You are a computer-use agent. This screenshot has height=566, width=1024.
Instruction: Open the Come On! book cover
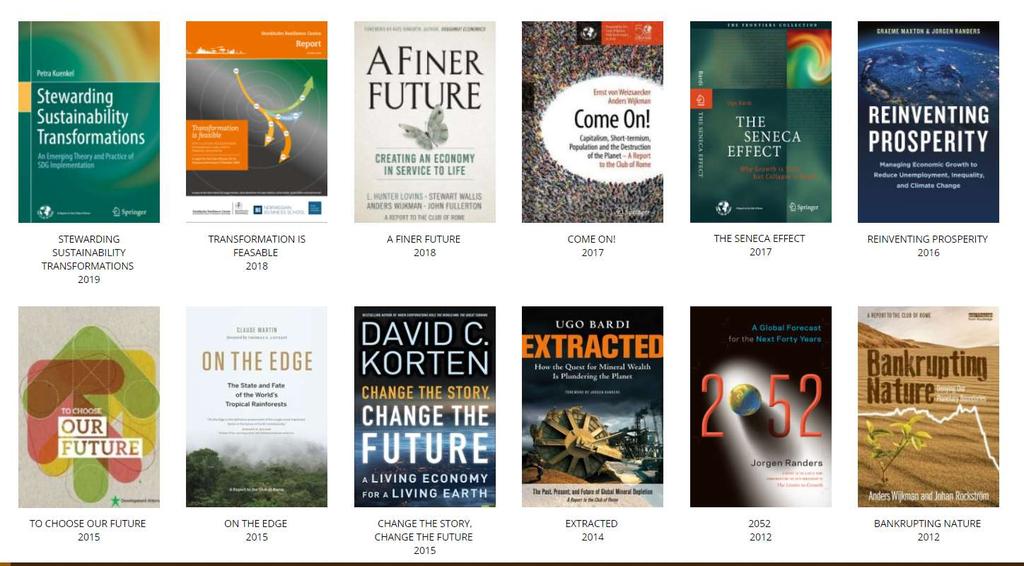[x=592, y=122]
